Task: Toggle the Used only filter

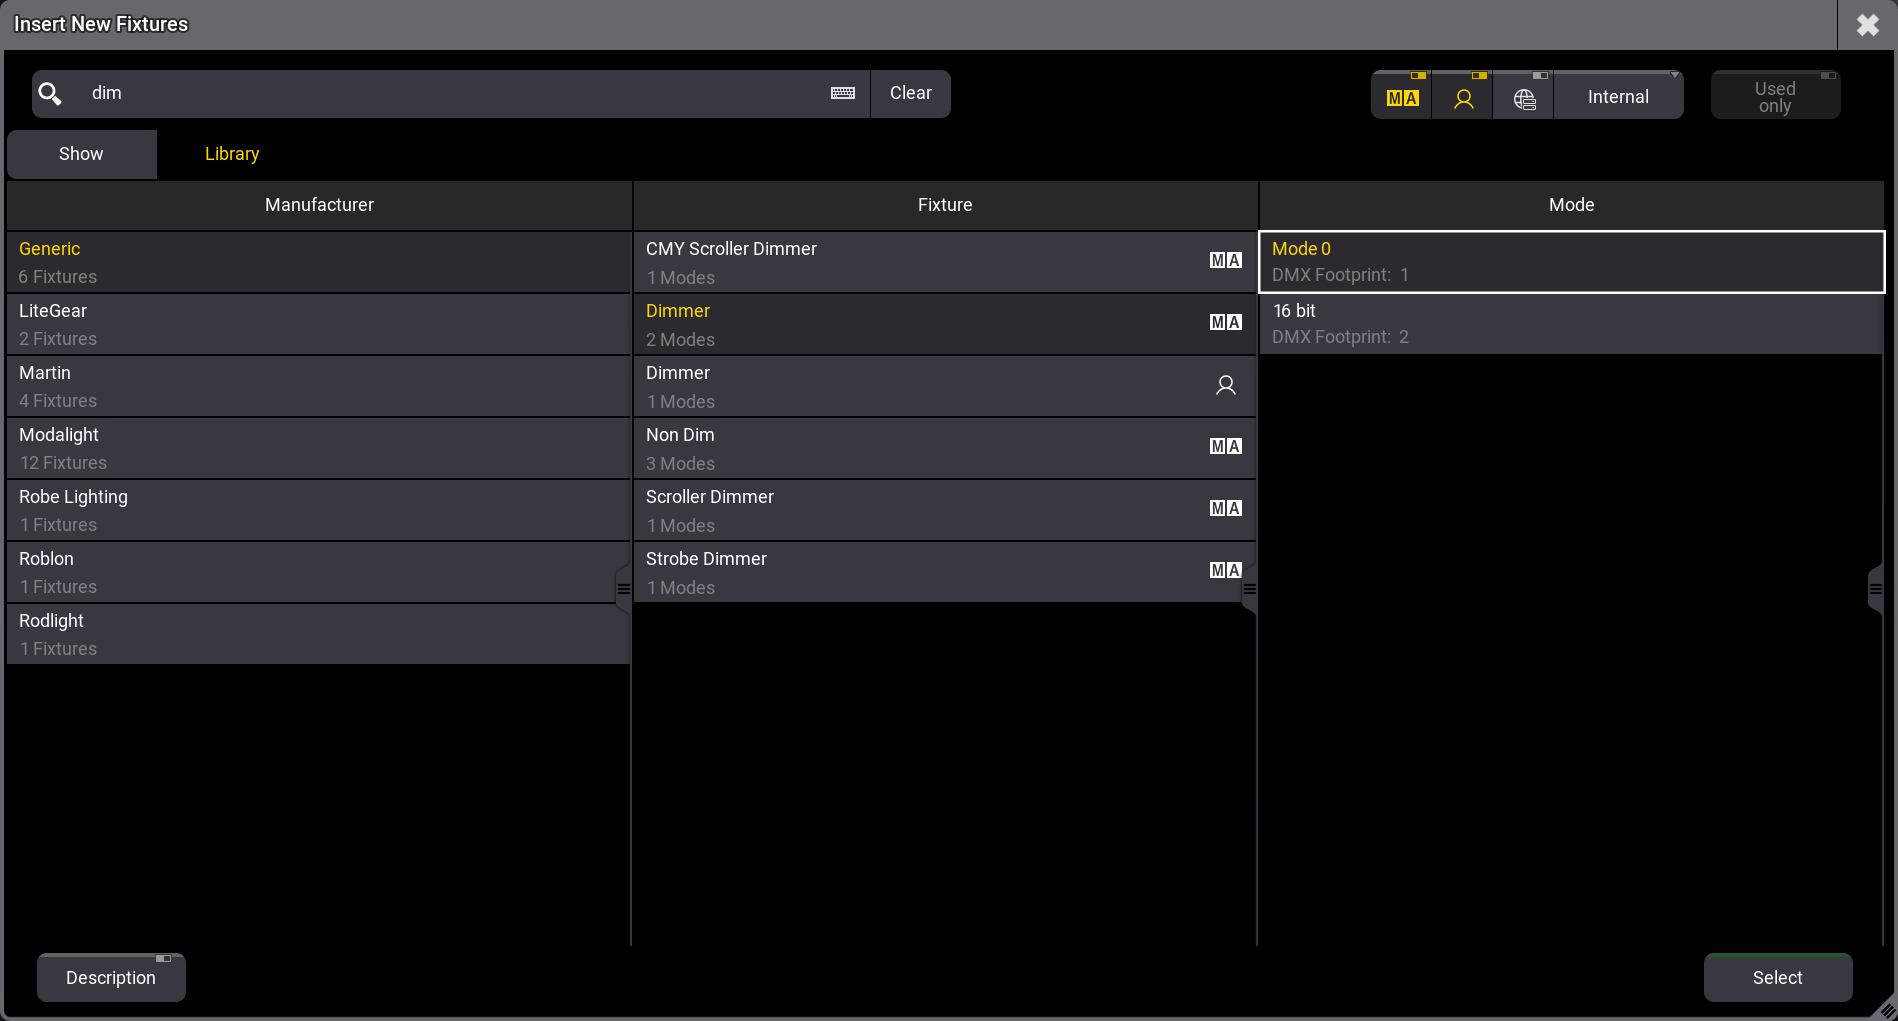Action: (x=1775, y=96)
